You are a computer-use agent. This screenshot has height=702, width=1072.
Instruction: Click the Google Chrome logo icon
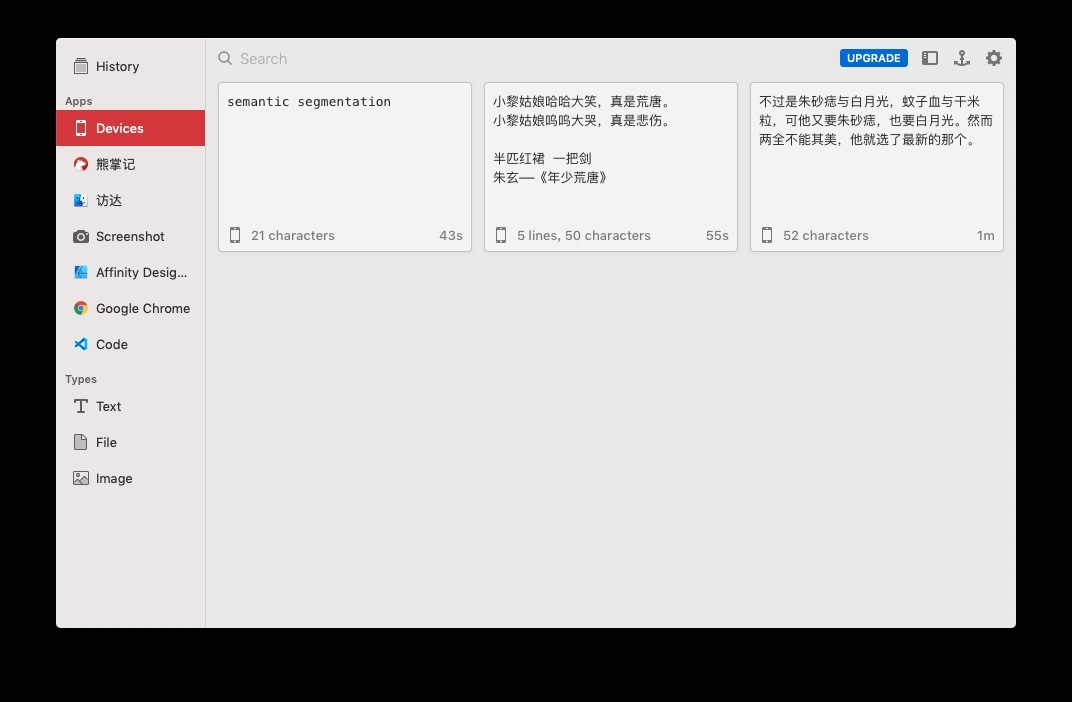pos(81,308)
